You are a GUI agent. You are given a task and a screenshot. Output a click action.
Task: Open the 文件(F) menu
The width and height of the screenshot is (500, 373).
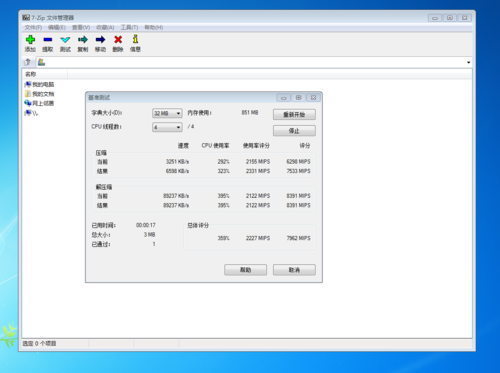[x=33, y=27]
